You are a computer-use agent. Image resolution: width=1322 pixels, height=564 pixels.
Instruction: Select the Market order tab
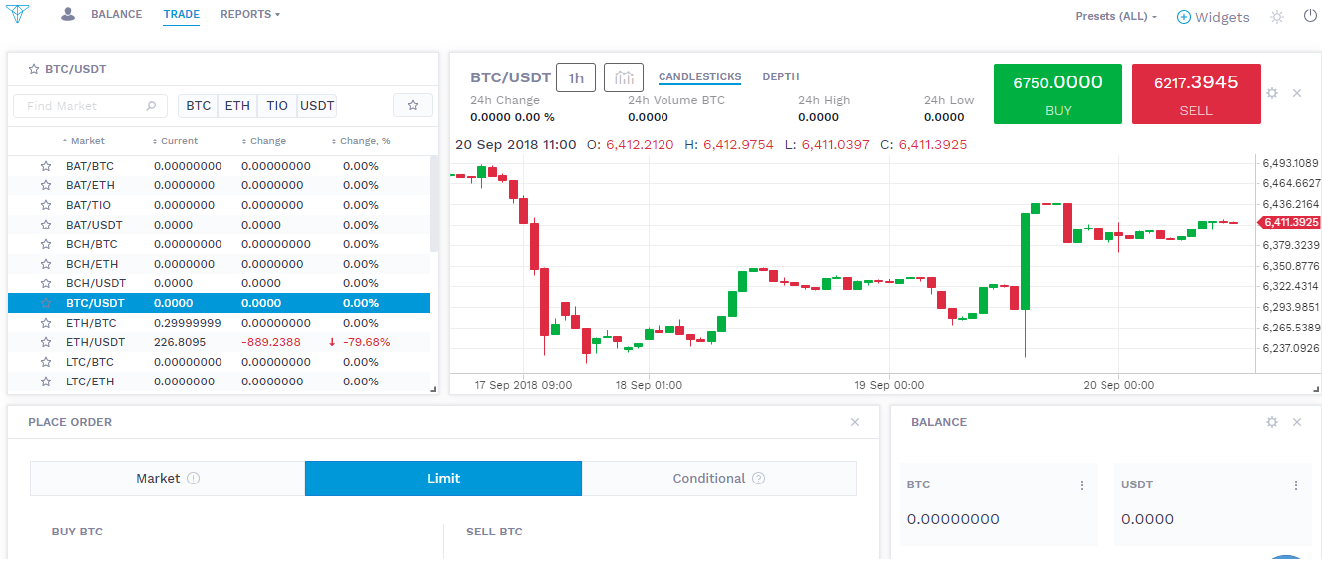[x=168, y=479]
